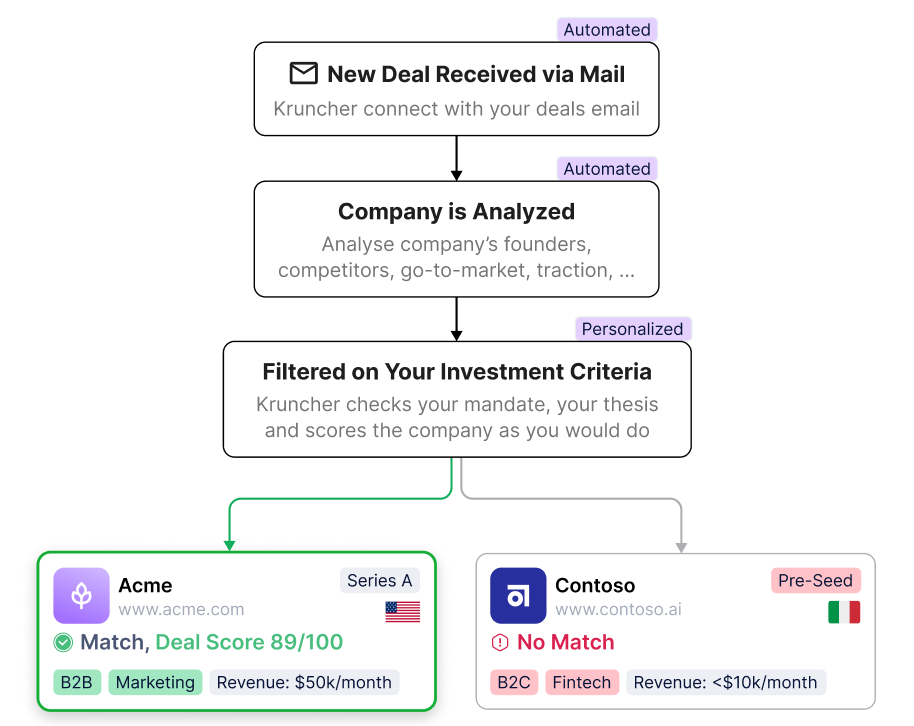Click the Company is Analyzed box
This screenshot has width=914, height=726.
[456, 239]
